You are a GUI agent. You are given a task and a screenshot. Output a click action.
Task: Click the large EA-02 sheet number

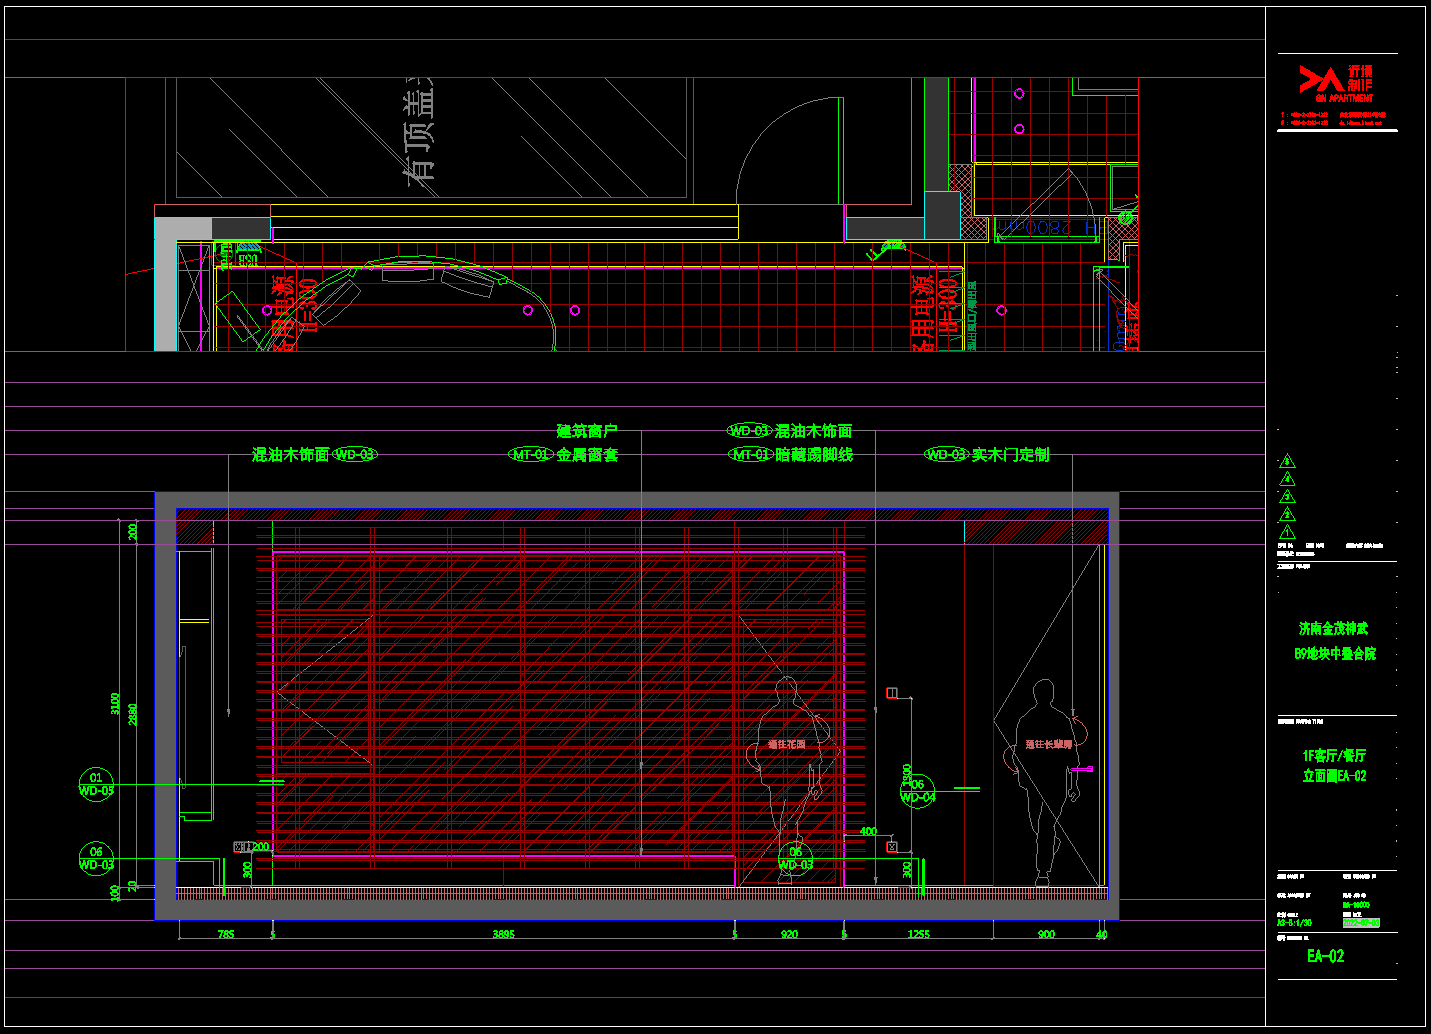[1326, 956]
